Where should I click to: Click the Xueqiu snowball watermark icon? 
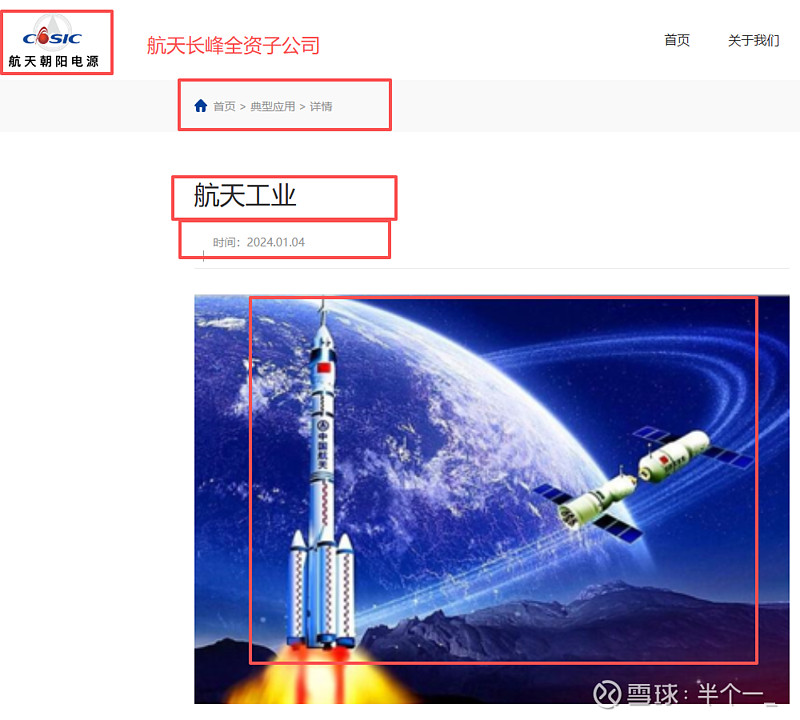click(607, 693)
